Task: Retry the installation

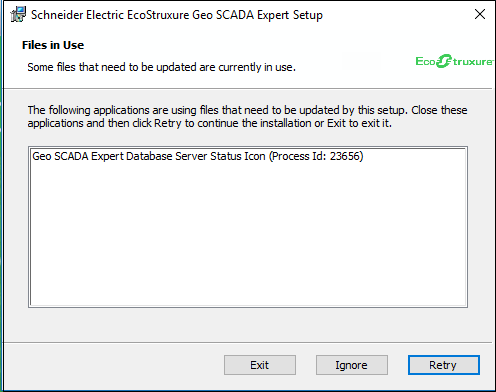Action: [444, 365]
